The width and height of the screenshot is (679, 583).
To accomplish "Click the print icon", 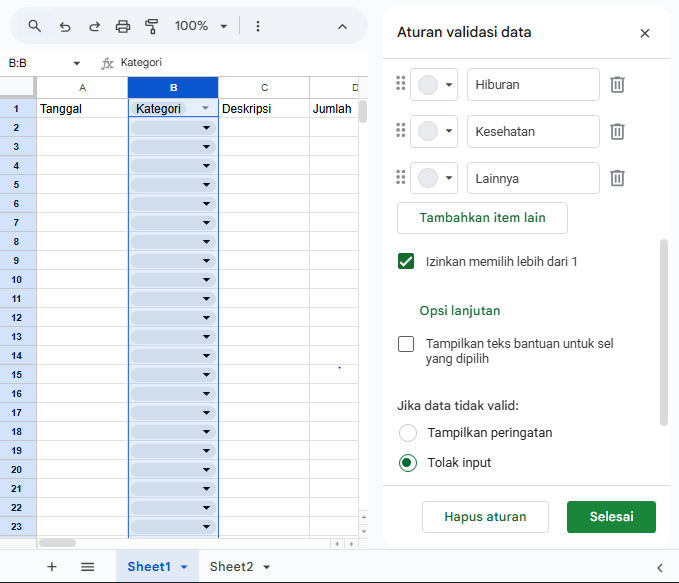I will pyautogui.click(x=123, y=26).
